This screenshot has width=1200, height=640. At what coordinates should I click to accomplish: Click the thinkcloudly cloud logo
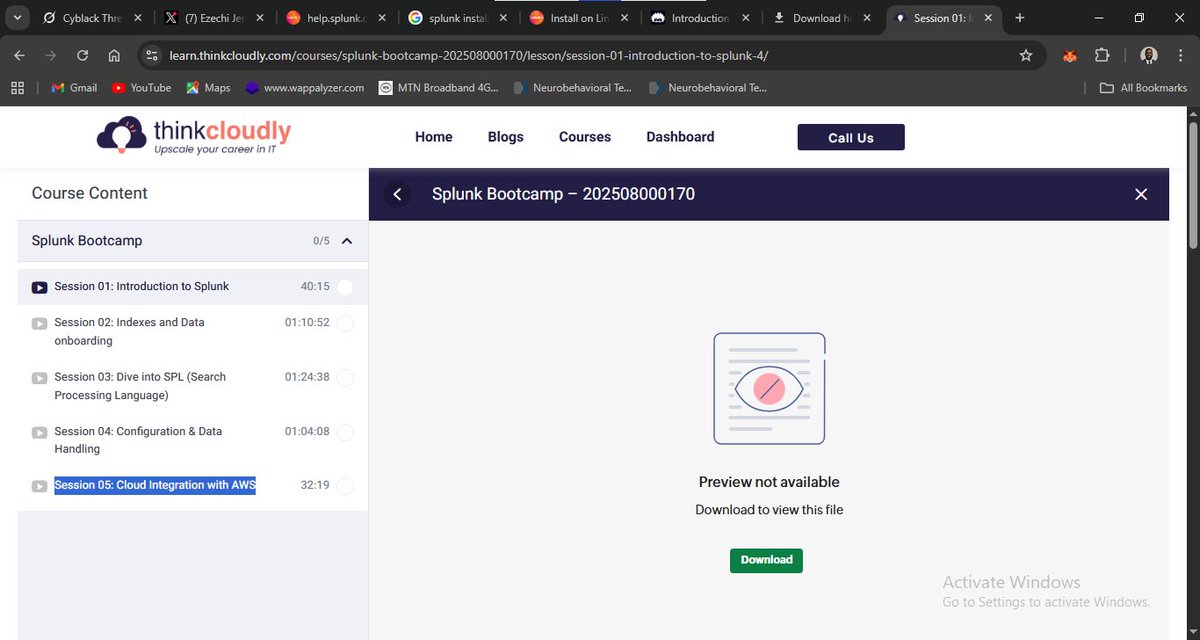coord(120,133)
